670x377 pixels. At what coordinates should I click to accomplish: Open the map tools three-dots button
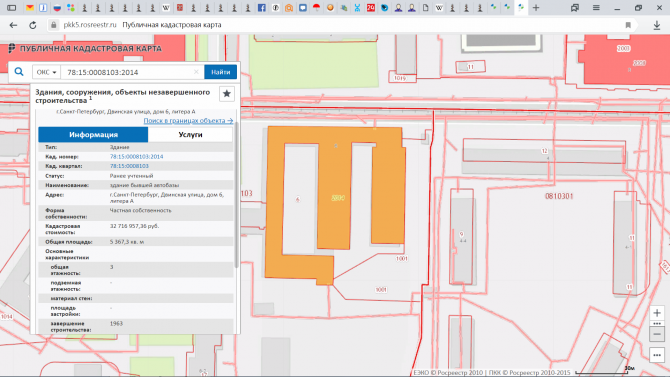point(657,355)
